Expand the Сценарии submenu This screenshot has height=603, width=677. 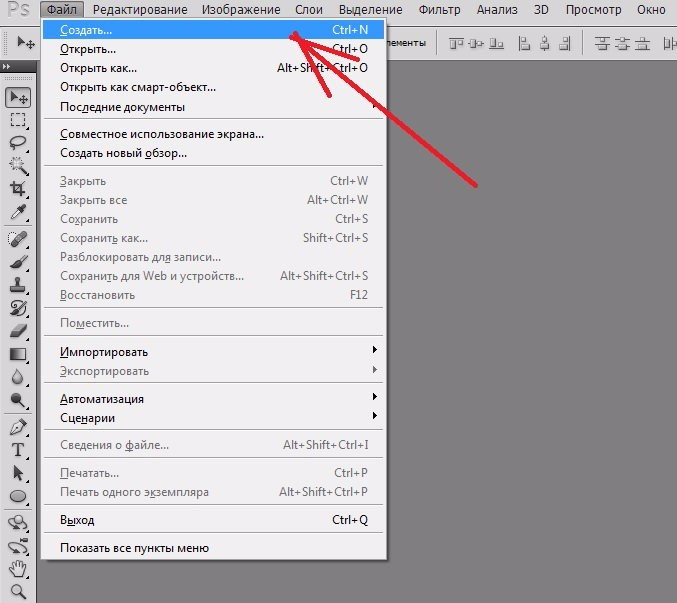(x=213, y=418)
